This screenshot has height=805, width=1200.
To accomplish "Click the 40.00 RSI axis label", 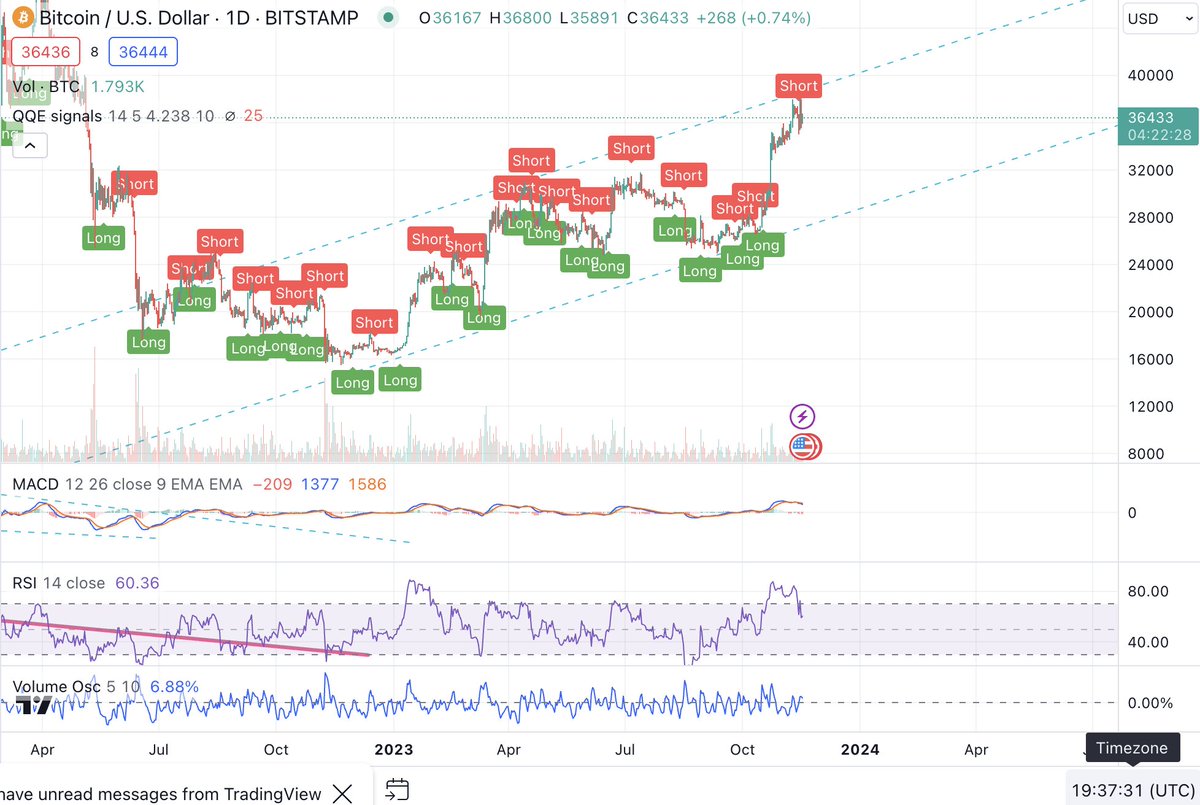I will tap(1148, 642).
